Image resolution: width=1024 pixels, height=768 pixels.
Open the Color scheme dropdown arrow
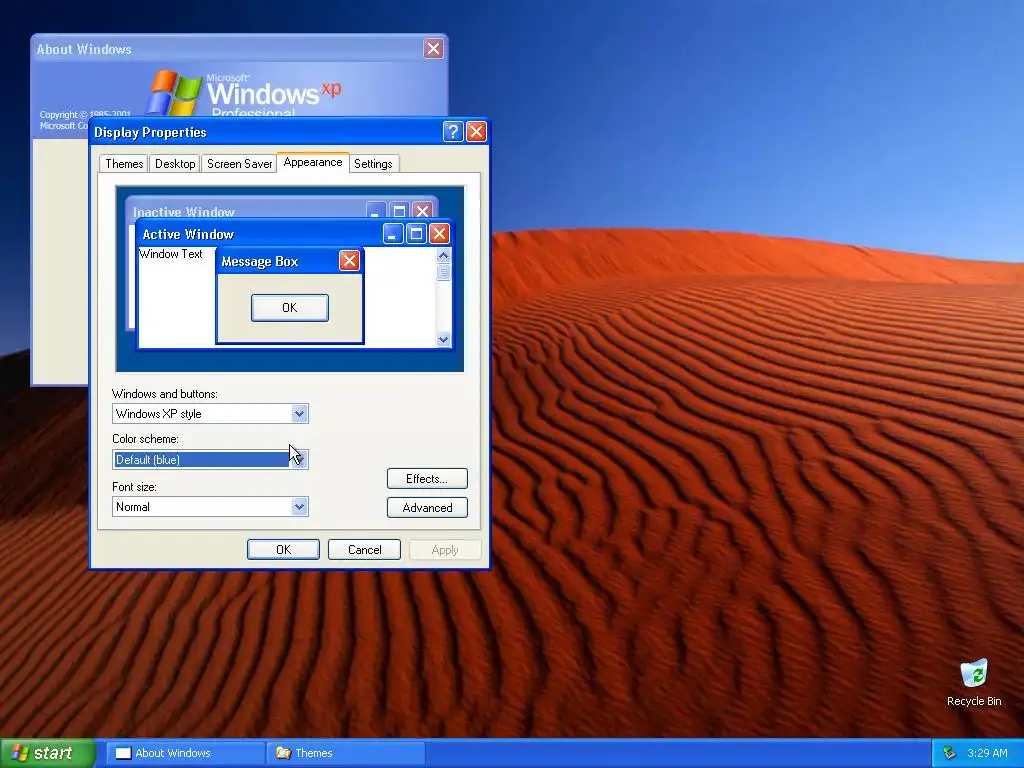(x=299, y=459)
